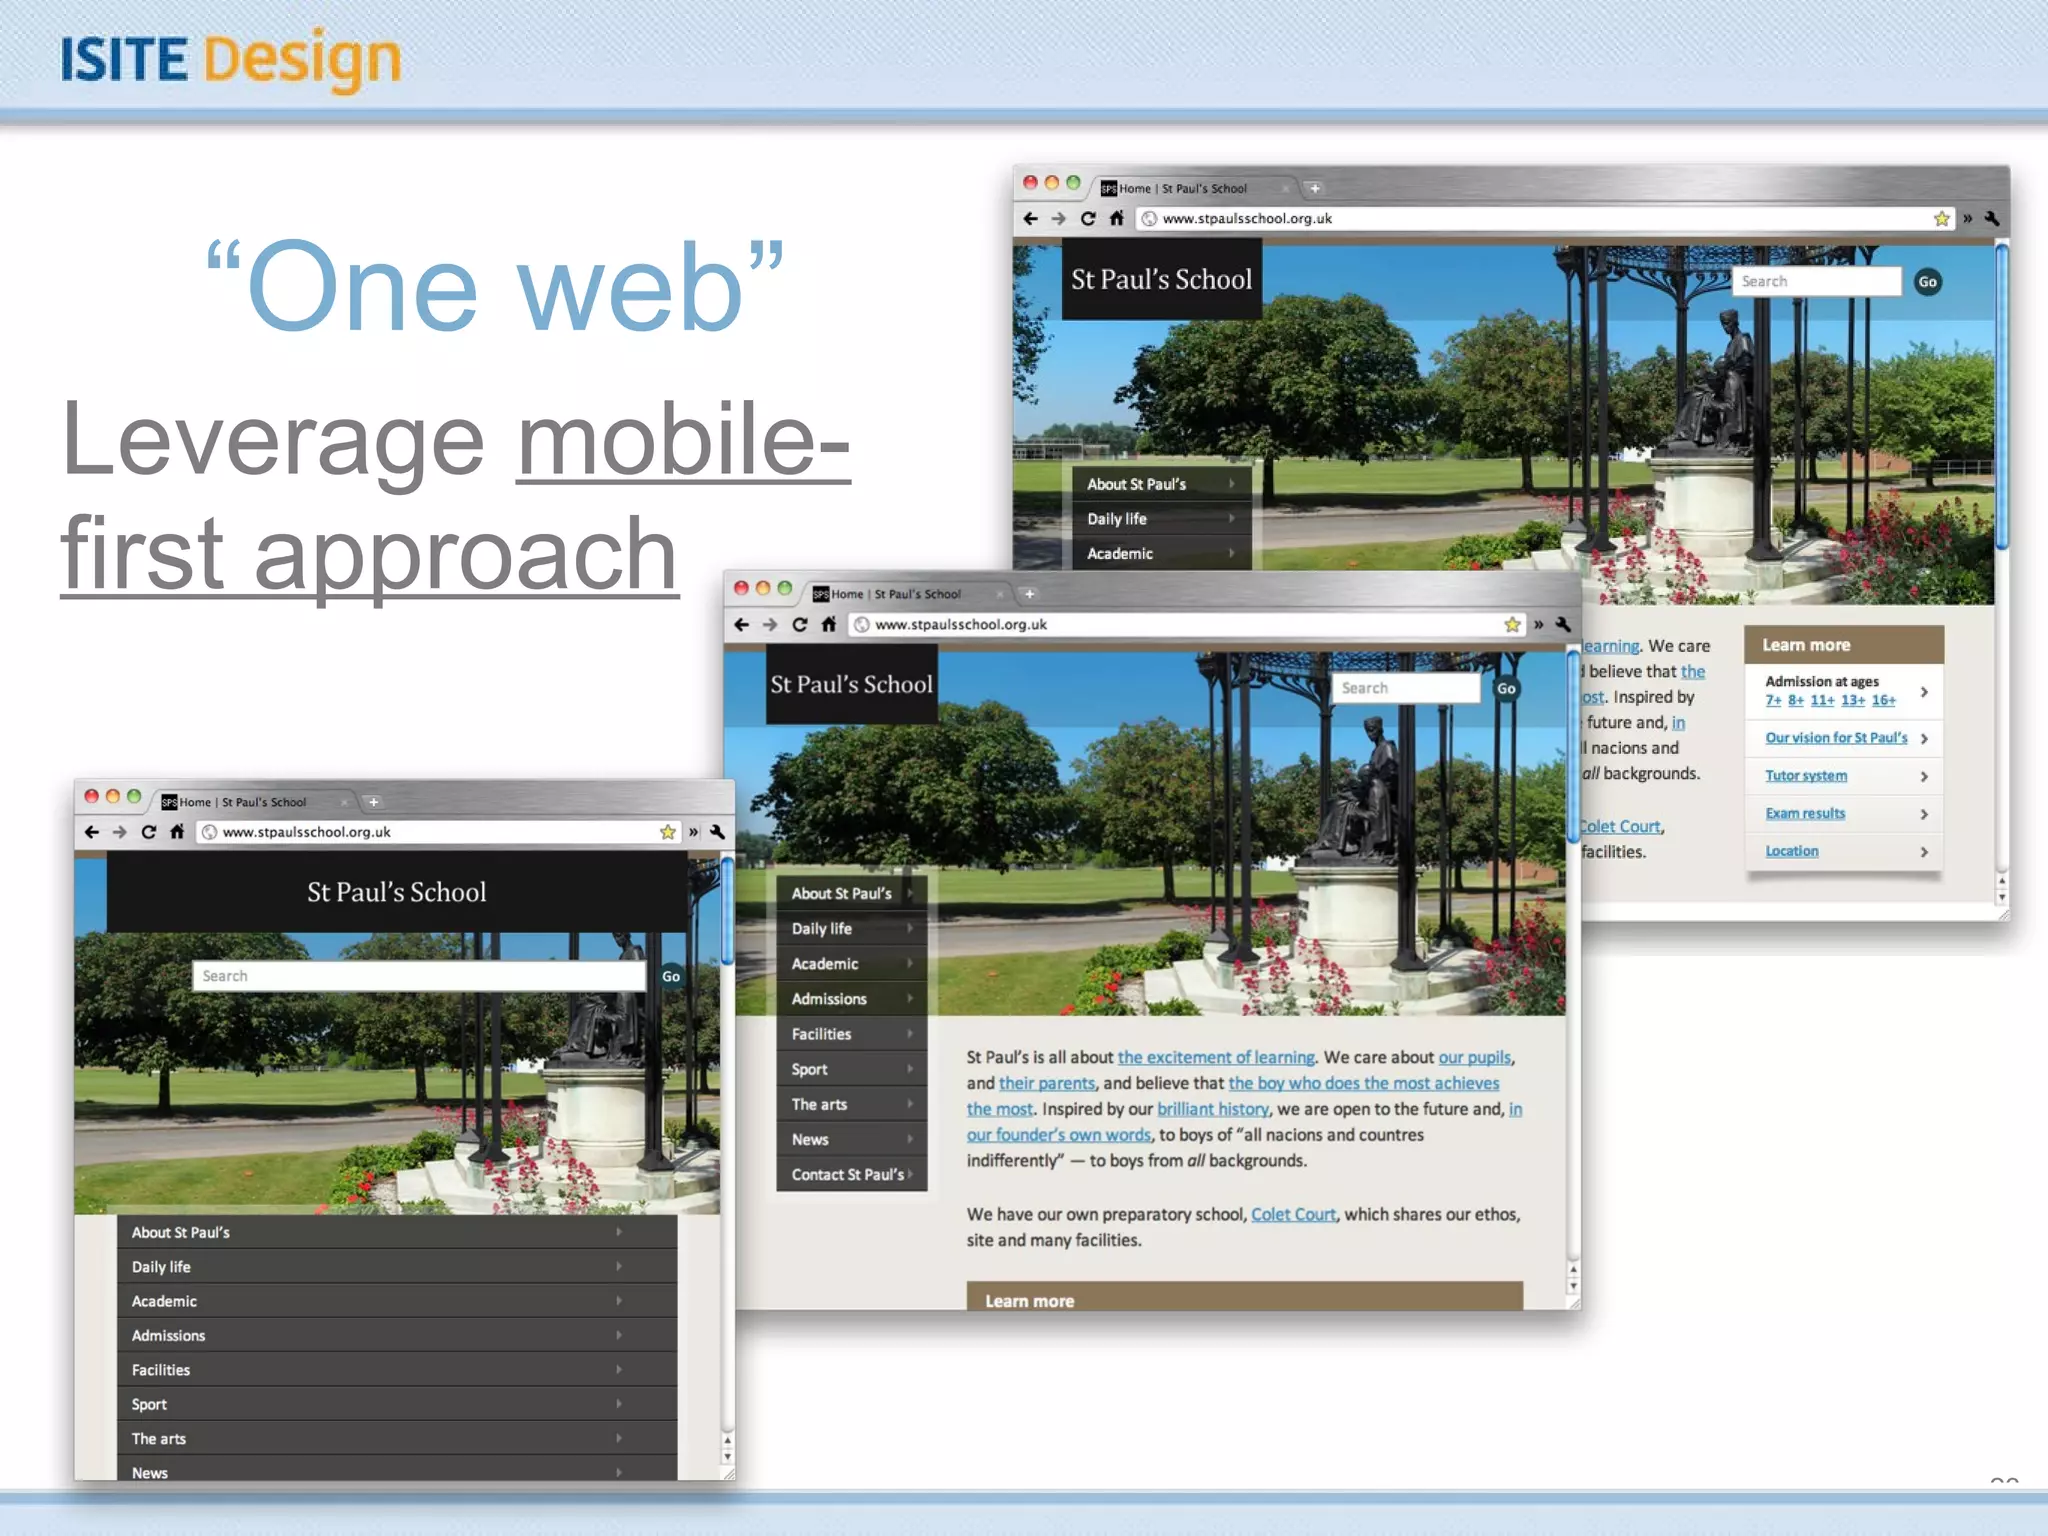The width and height of the screenshot is (2048, 1536).
Task: Click Go button in middle window
Action: 1506,688
